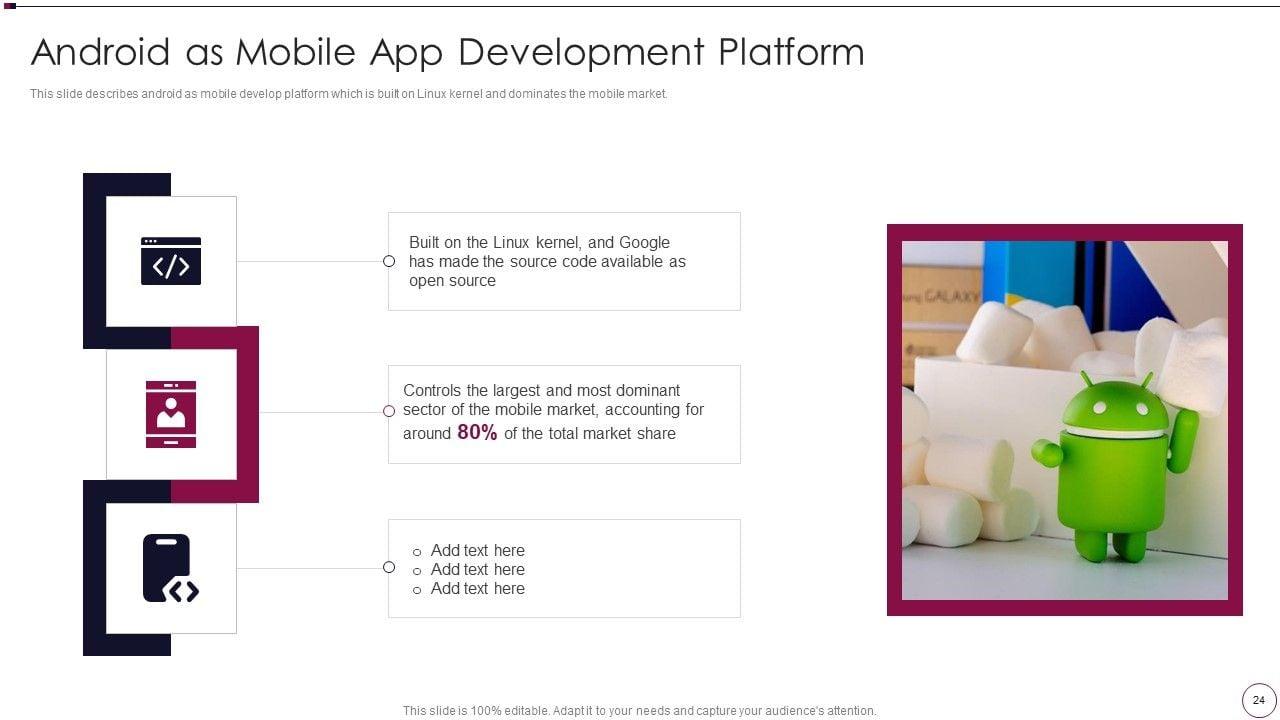The width and height of the screenshot is (1280, 720).
Task: Select the circle marker beside Add text here list
Action: [x=389, y=567]
